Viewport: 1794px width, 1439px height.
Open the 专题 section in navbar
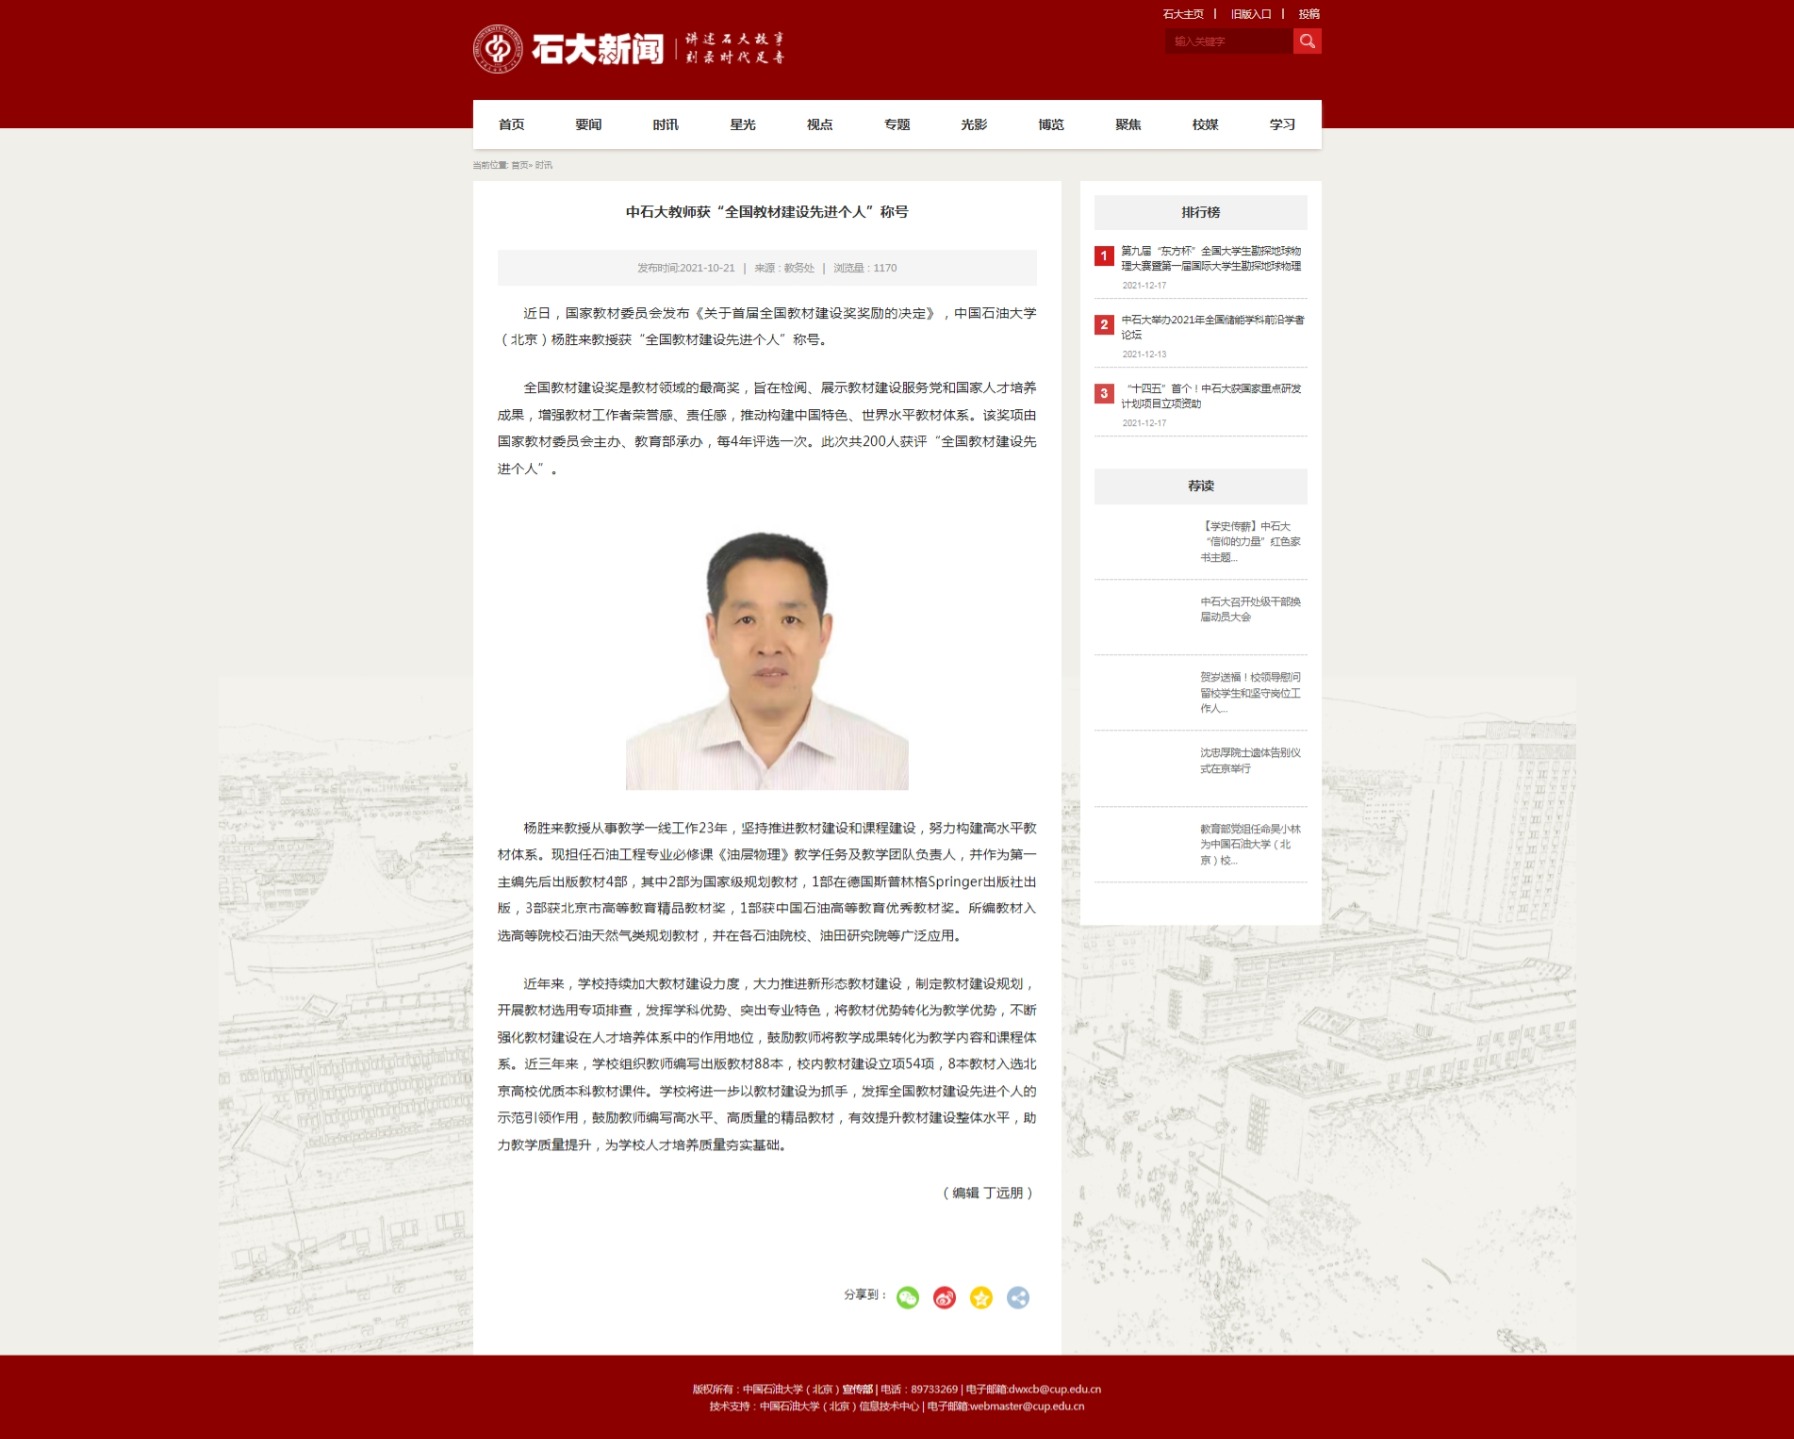896,125
